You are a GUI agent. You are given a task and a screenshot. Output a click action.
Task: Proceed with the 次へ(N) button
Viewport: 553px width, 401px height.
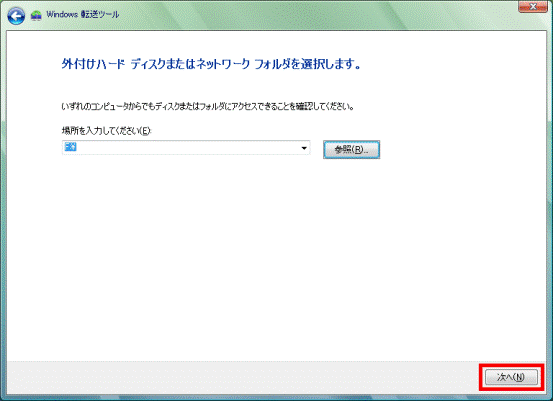[511, 377]
